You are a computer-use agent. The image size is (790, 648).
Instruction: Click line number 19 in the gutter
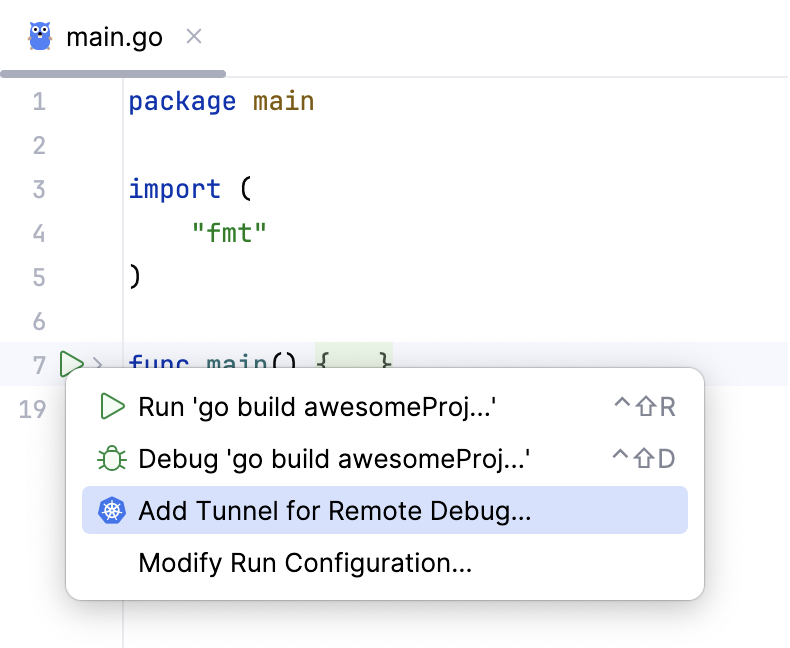click(x=33, y=409)
